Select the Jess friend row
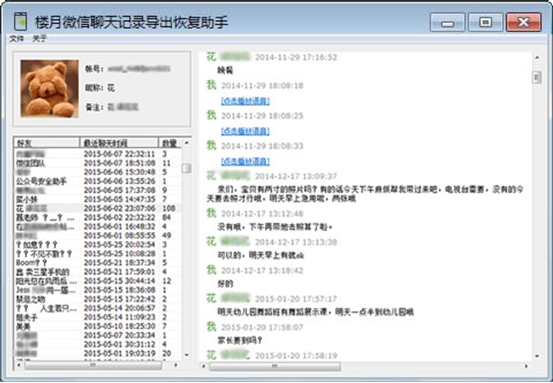Image resolution: width=553 pixels, height=383 pixels. (98, 290)
